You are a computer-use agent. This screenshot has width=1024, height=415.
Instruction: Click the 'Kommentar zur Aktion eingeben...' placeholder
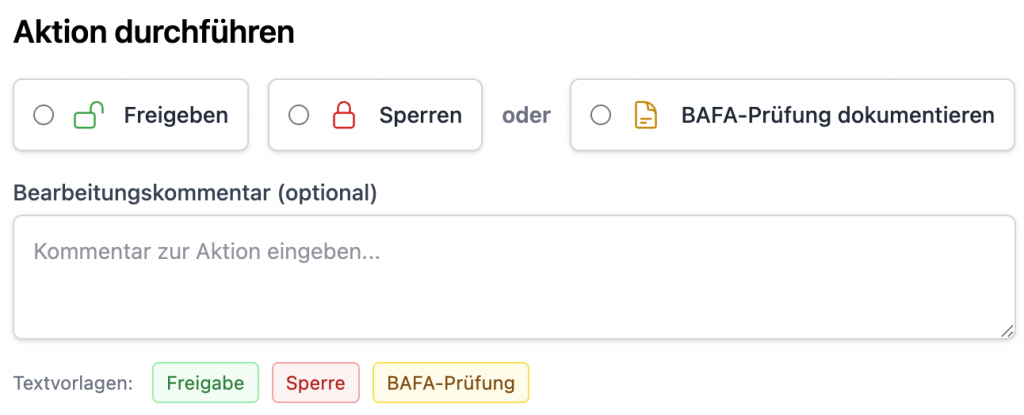click(x=207, y=252)
